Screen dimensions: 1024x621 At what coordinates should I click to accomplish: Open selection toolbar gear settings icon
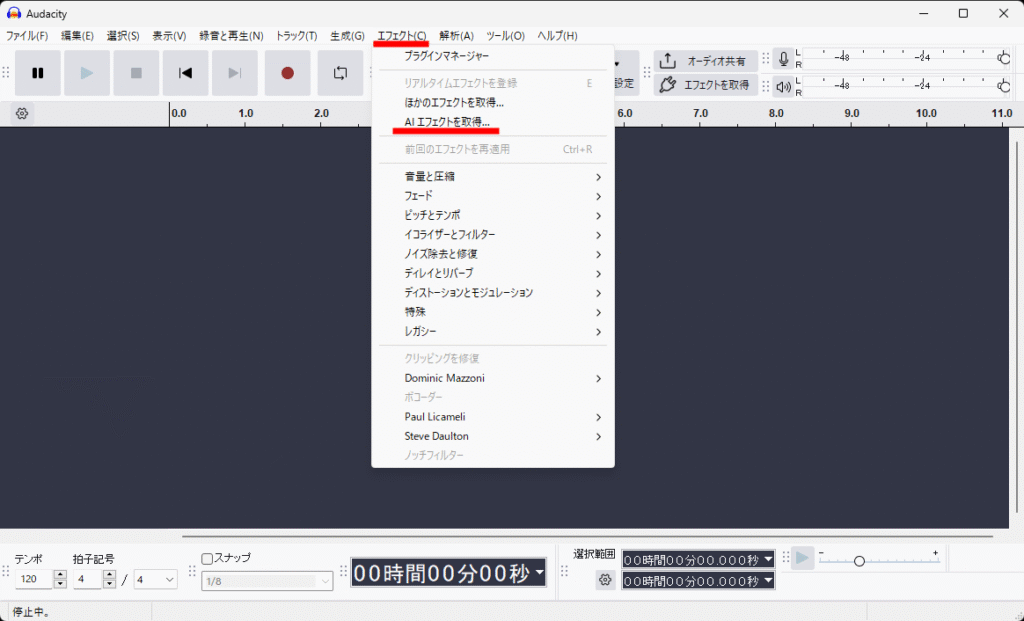click(605, 580)
